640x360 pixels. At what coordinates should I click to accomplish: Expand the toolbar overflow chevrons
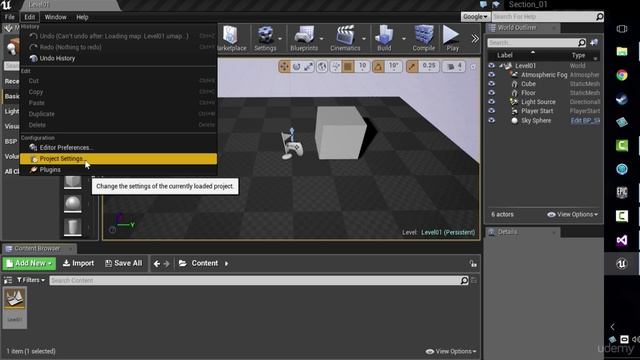click(475, 39)
